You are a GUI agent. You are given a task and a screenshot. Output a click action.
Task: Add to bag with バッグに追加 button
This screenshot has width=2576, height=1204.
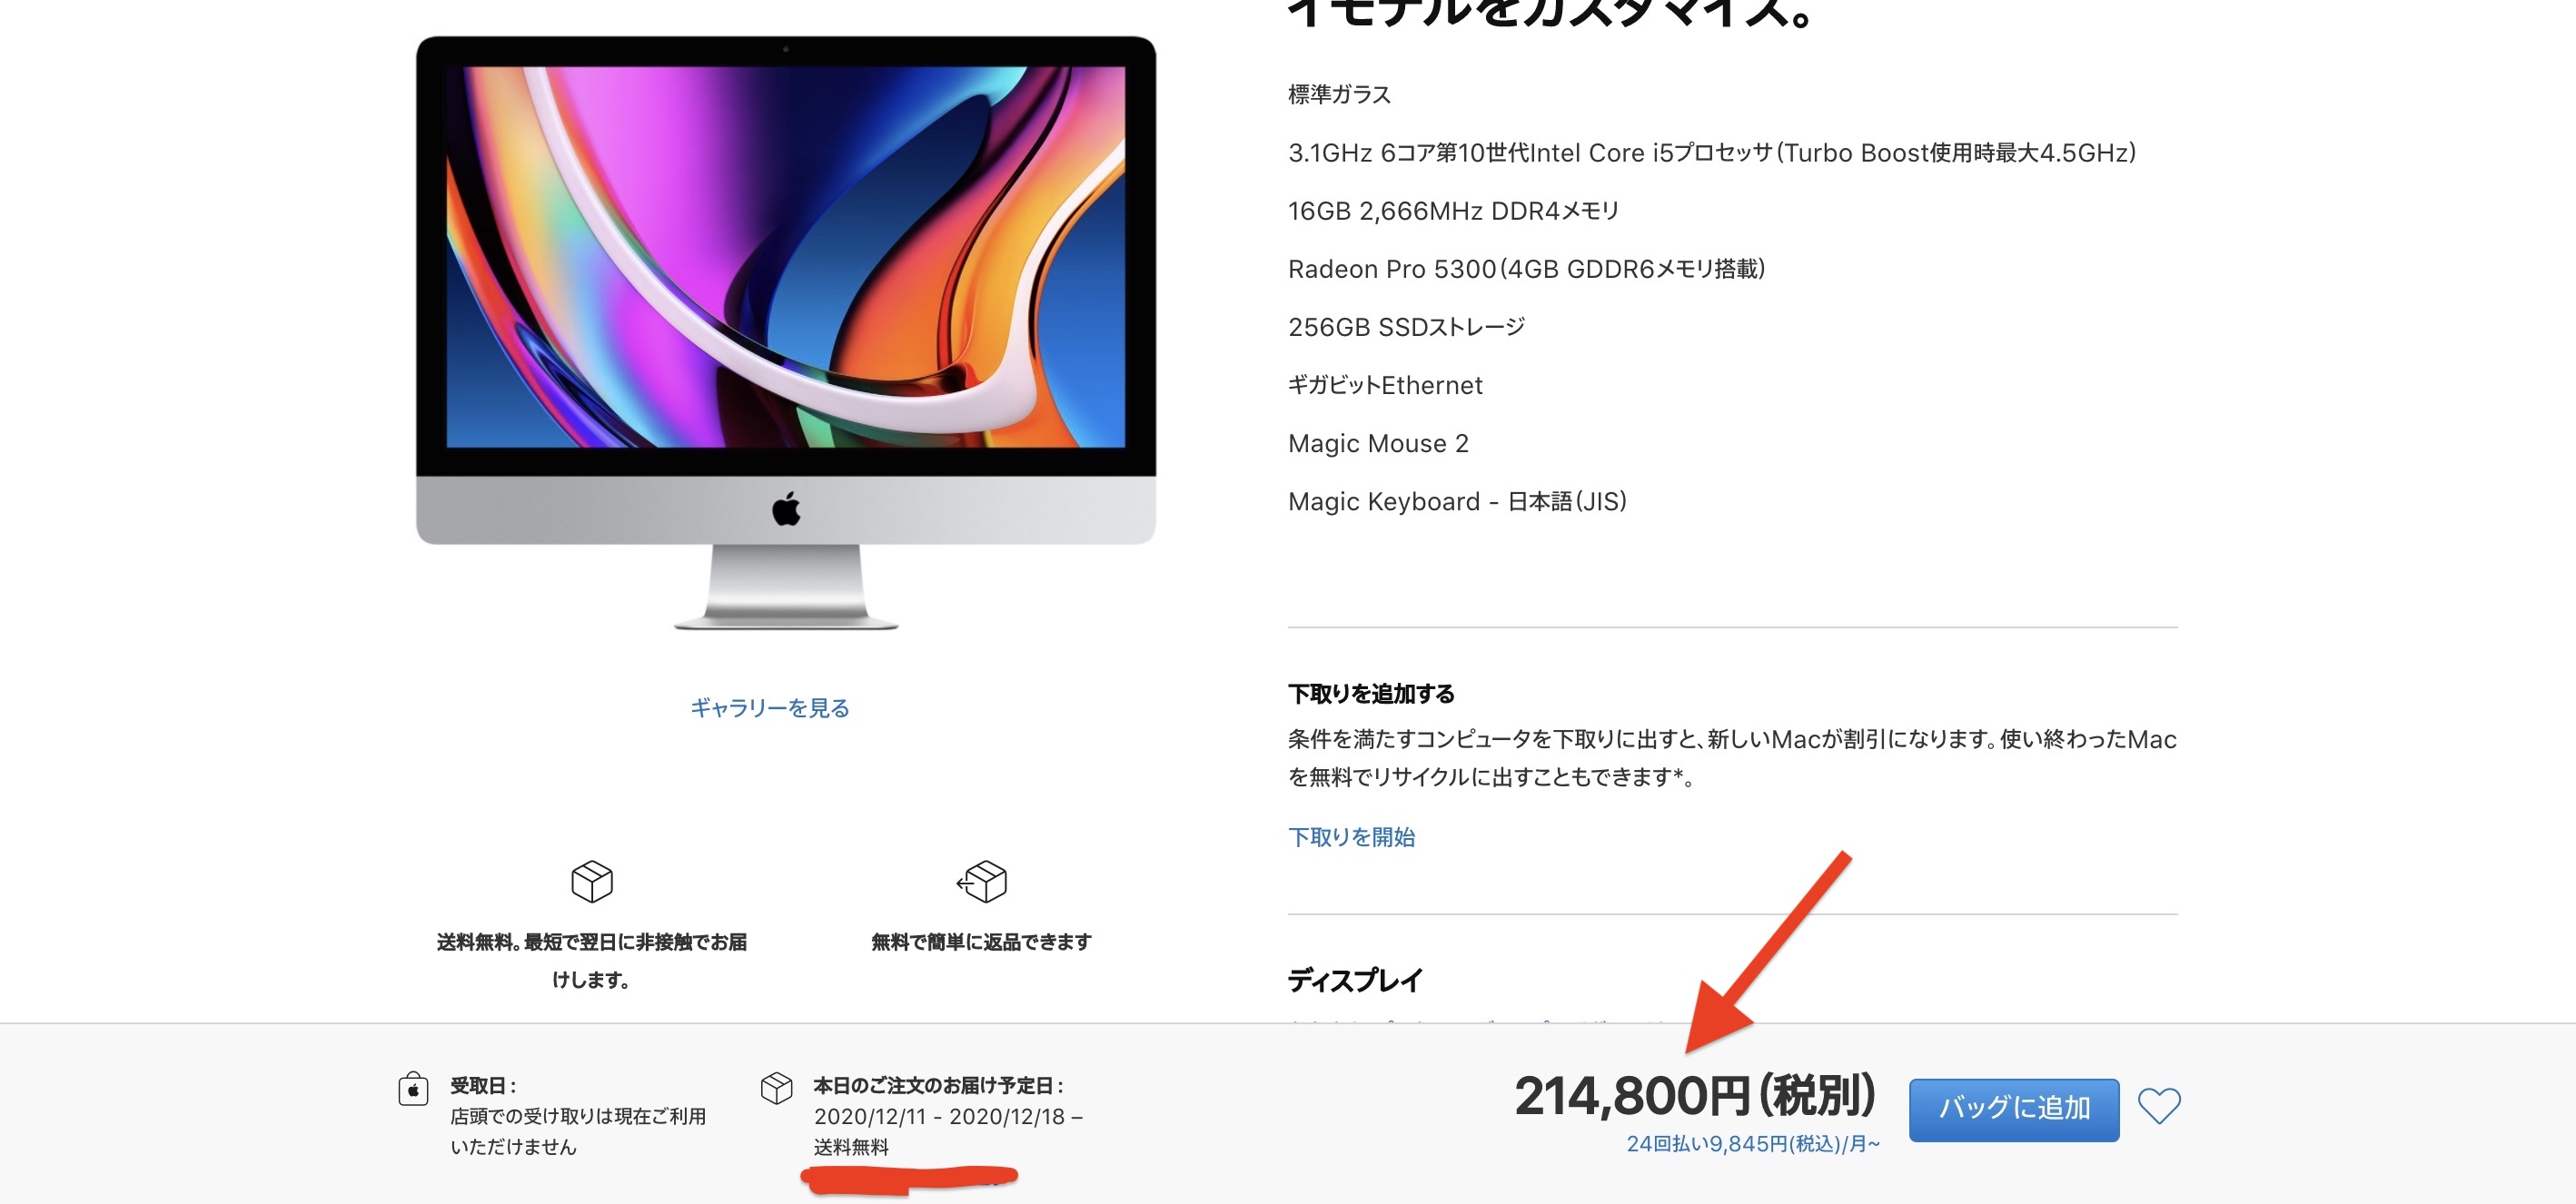pyautogui.click(x=2014, y=1109)
